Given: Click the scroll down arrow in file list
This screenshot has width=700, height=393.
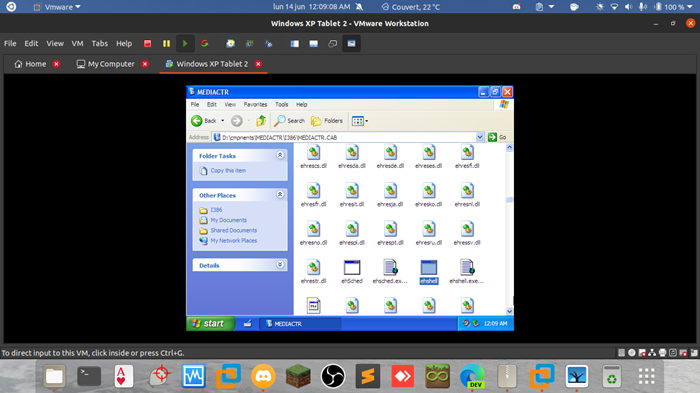Looking at the screenshot, I should click(509, 311).
